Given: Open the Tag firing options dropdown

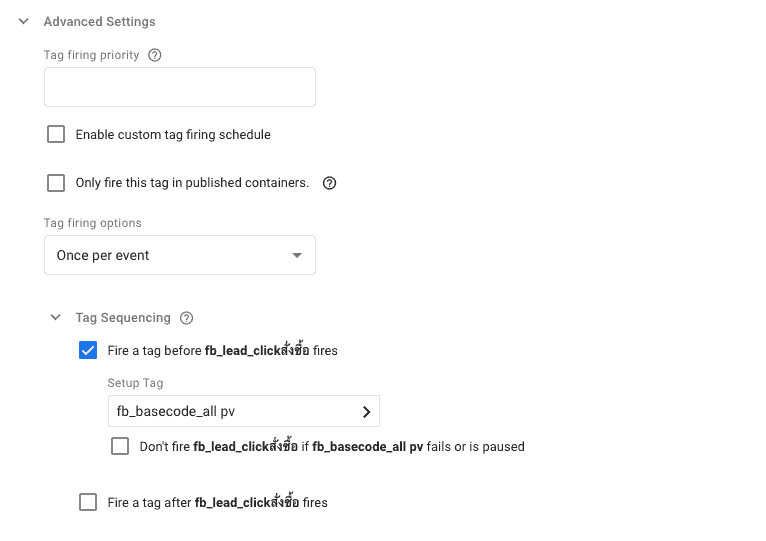Looking at the screenshot, I should 180,255.
